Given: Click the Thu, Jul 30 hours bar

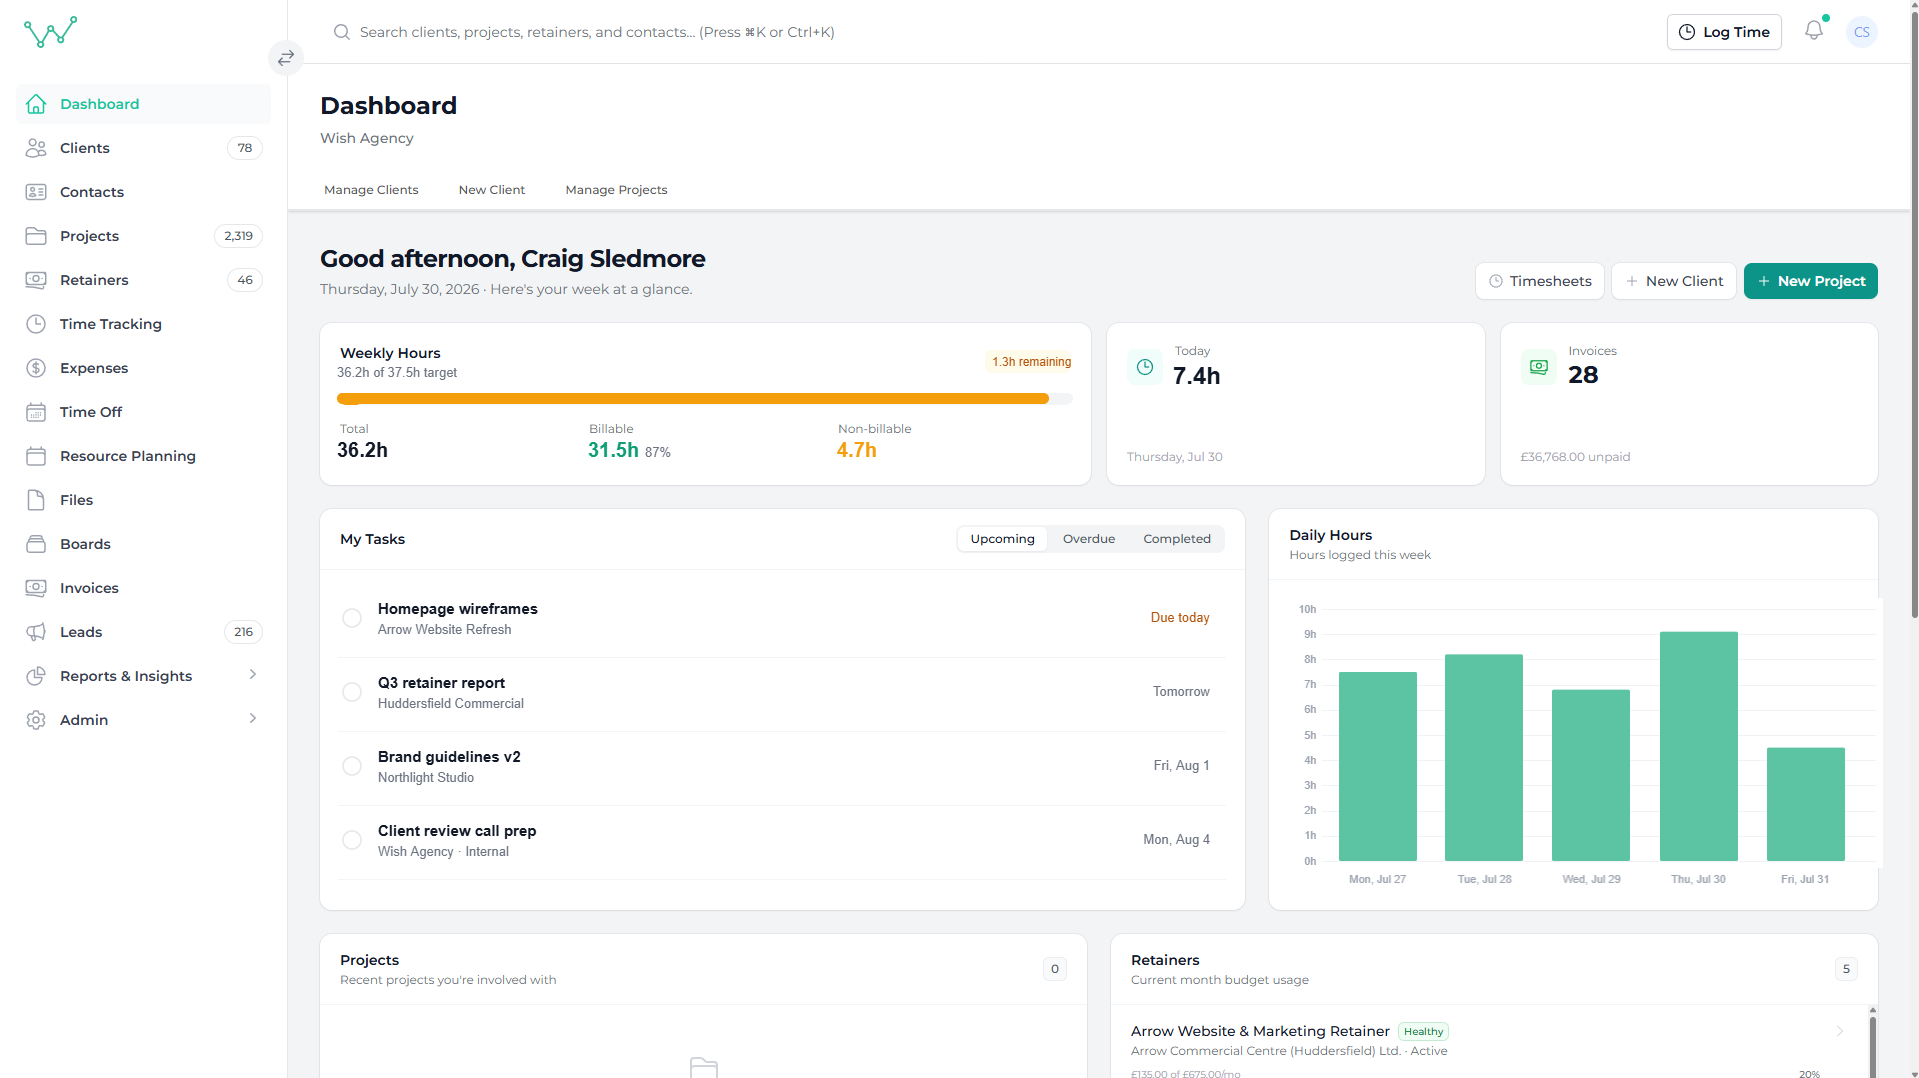Looking at the screenshot, I should coord(1699,746).
